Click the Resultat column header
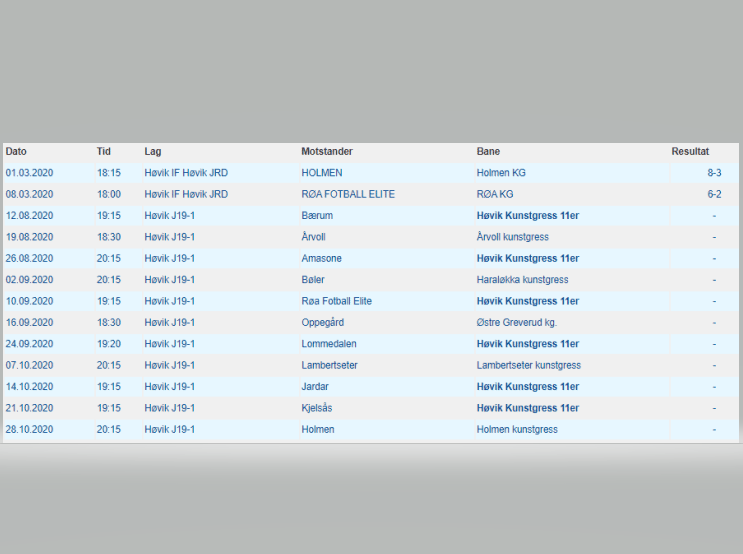 click(x=690, y=152)
